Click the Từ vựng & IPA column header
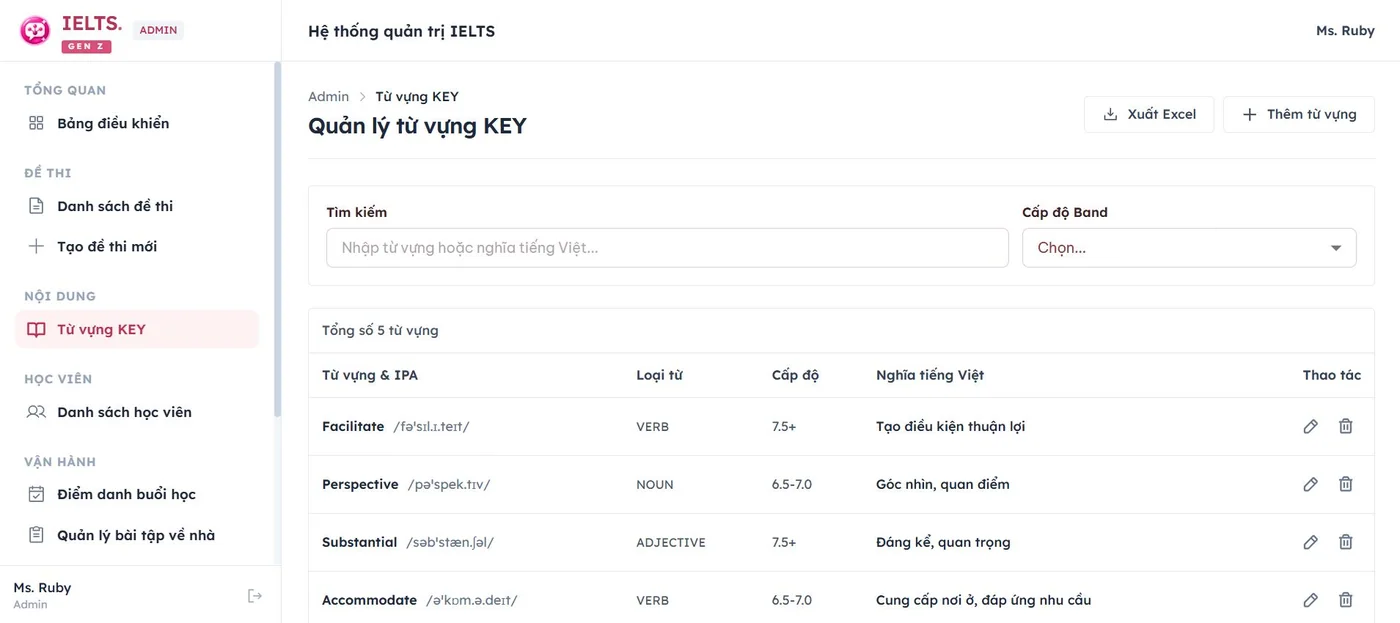1400x623 pixels. [370, 375]
